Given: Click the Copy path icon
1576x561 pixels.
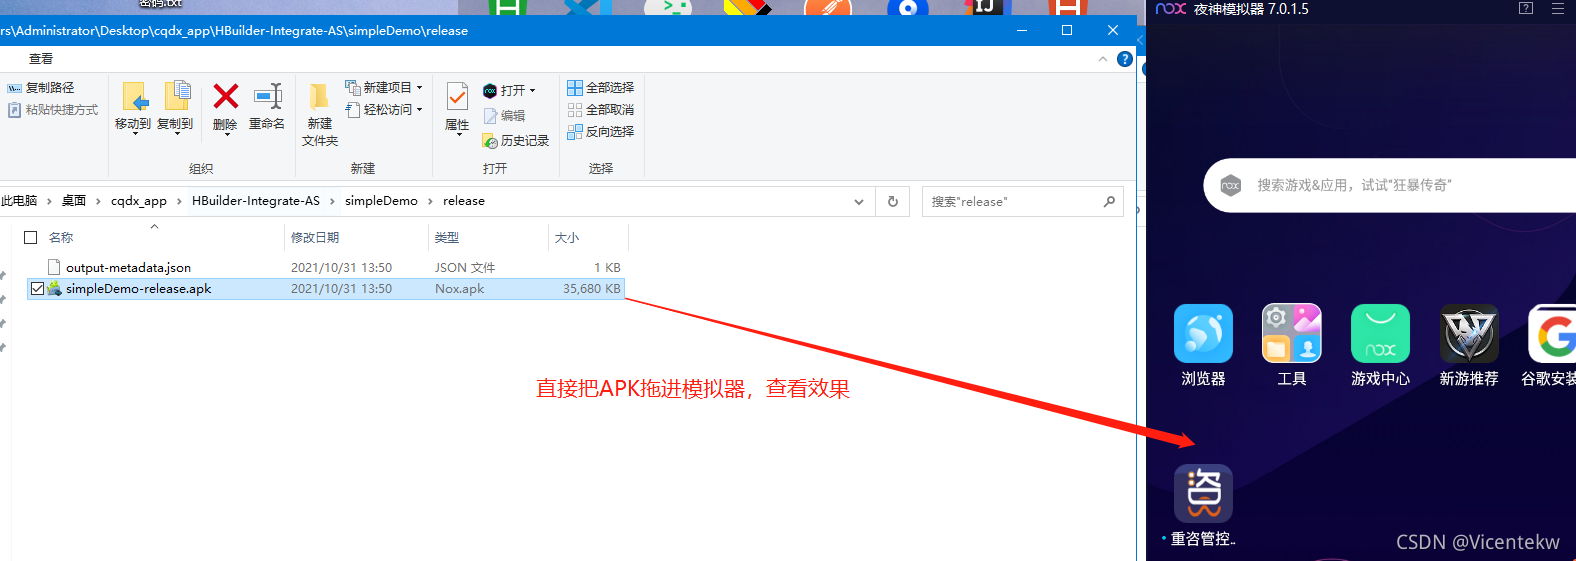Looking at the screenshot, I should point(14,88).
